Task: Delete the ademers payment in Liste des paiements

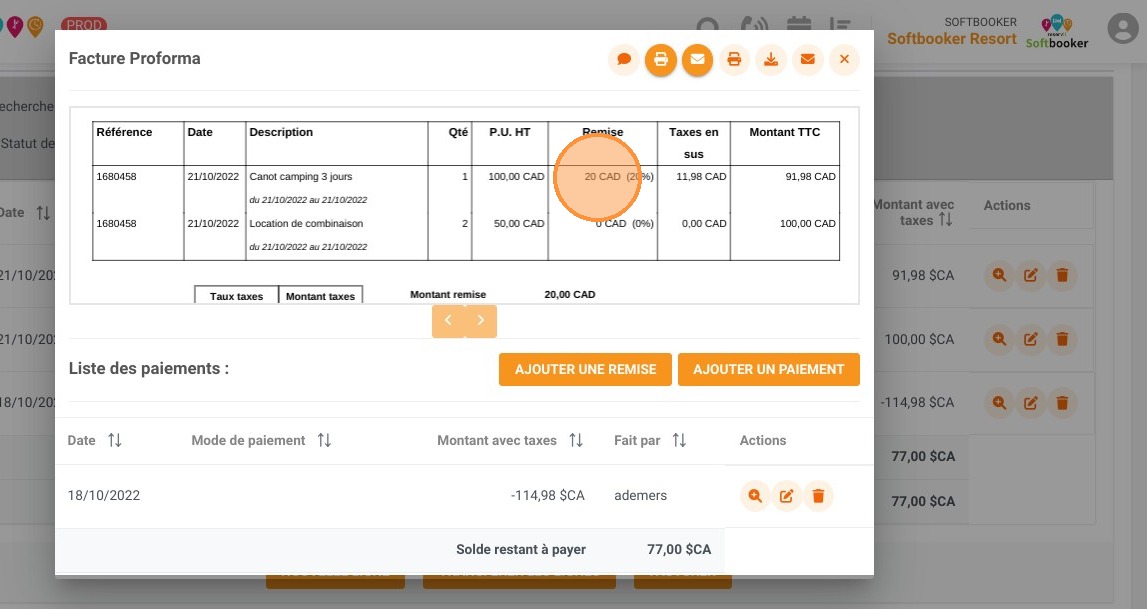Action: [819, 496]
